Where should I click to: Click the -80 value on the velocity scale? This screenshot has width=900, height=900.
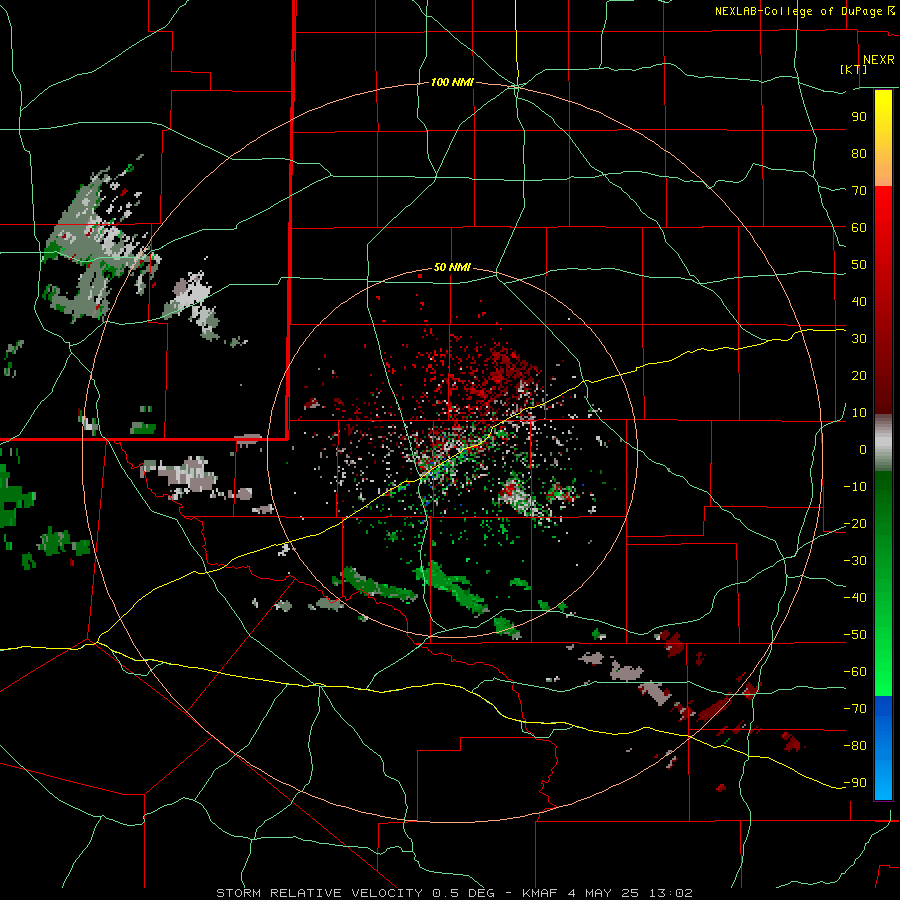click(855, 746)
